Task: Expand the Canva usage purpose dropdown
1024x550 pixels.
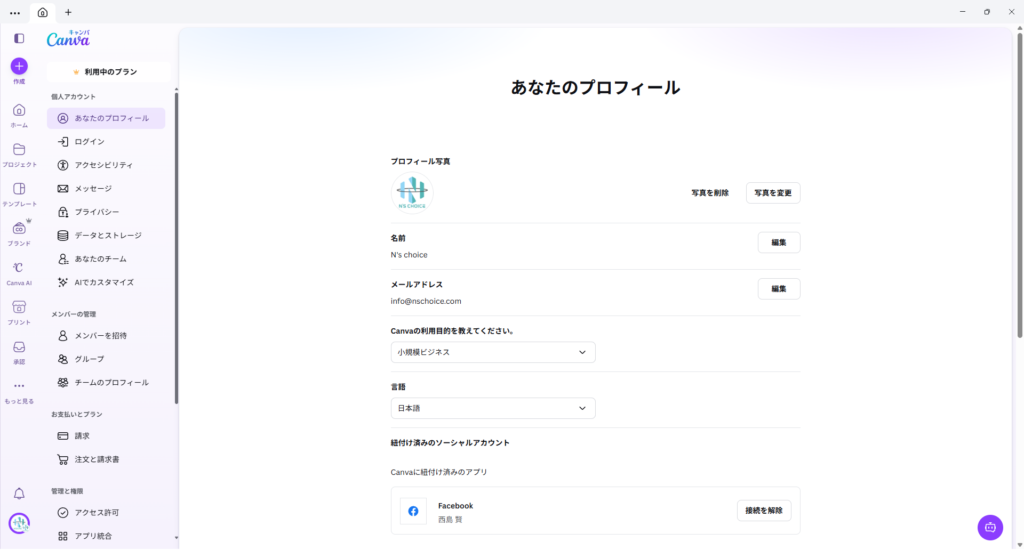Action: click(x=493, y=352)
